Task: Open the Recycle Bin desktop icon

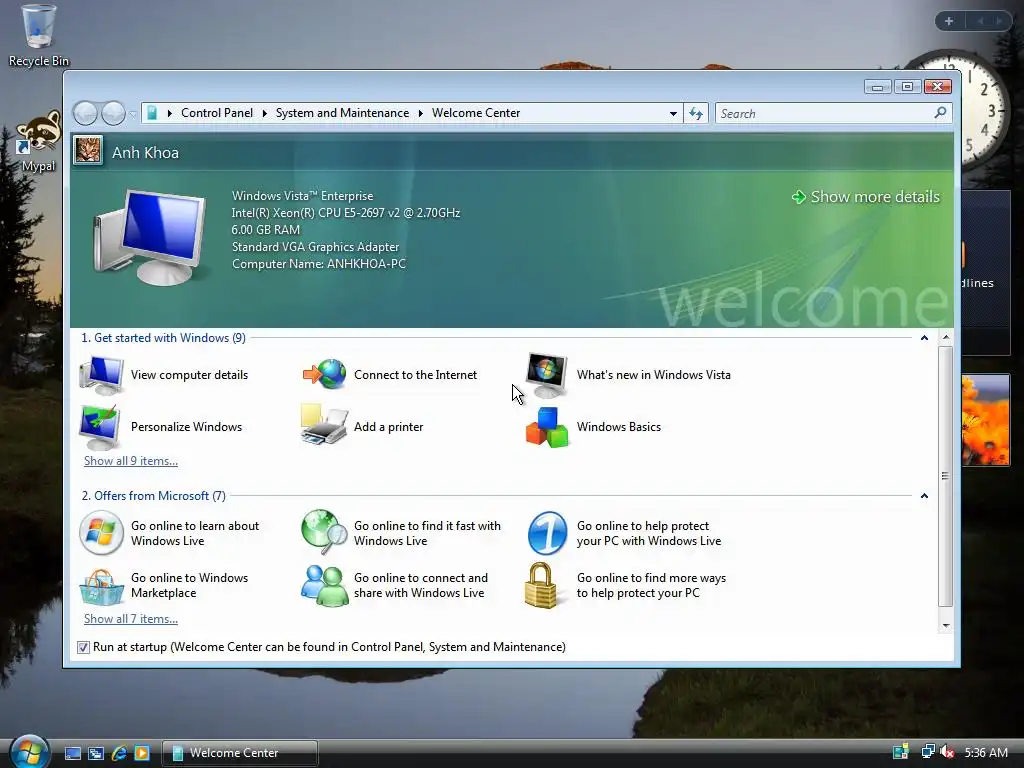Action: [x=39, y=36]
